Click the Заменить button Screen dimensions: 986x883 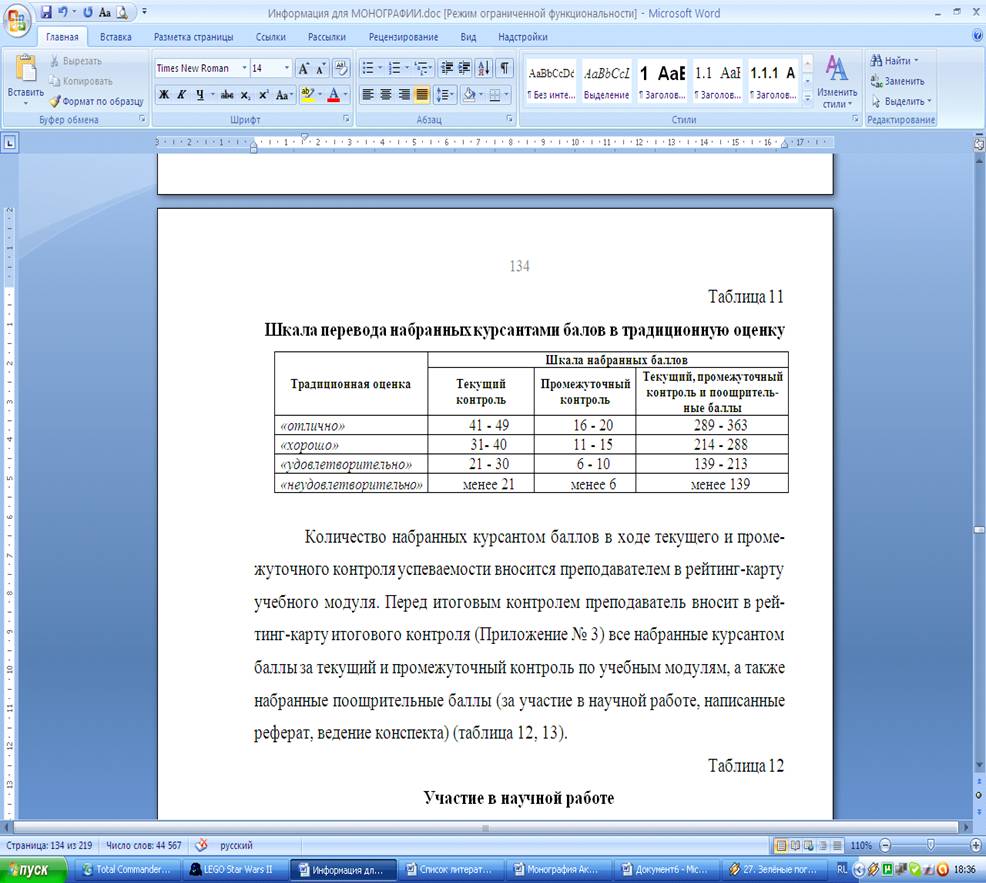(898, 81)
